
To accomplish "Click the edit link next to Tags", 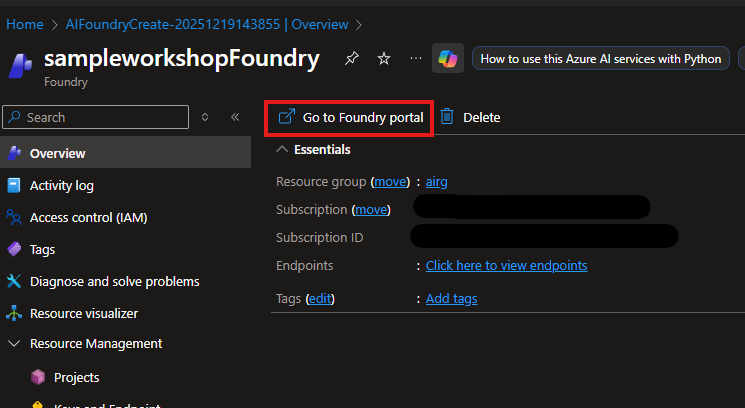I will [x=320, y=298].
